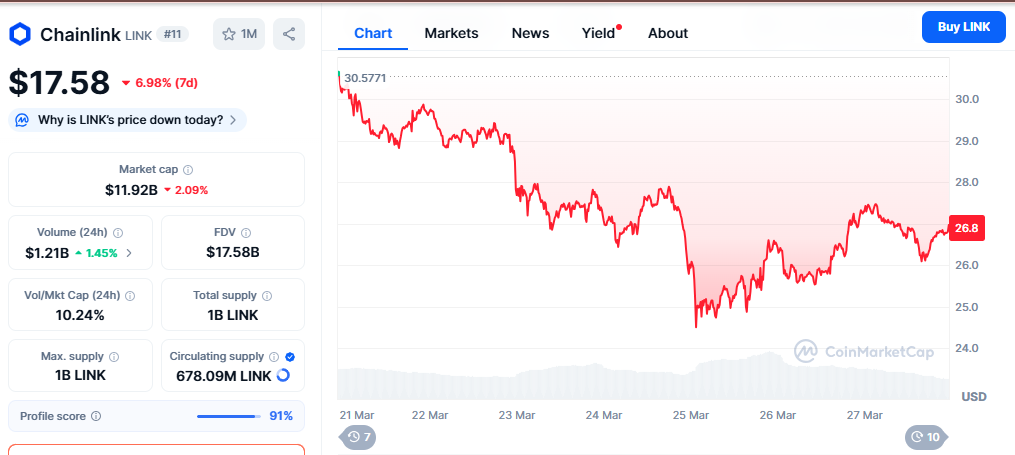Open the Yield tab
Image resolution: width=1015 pixels, height=455 pixels.
coord(598,33)
